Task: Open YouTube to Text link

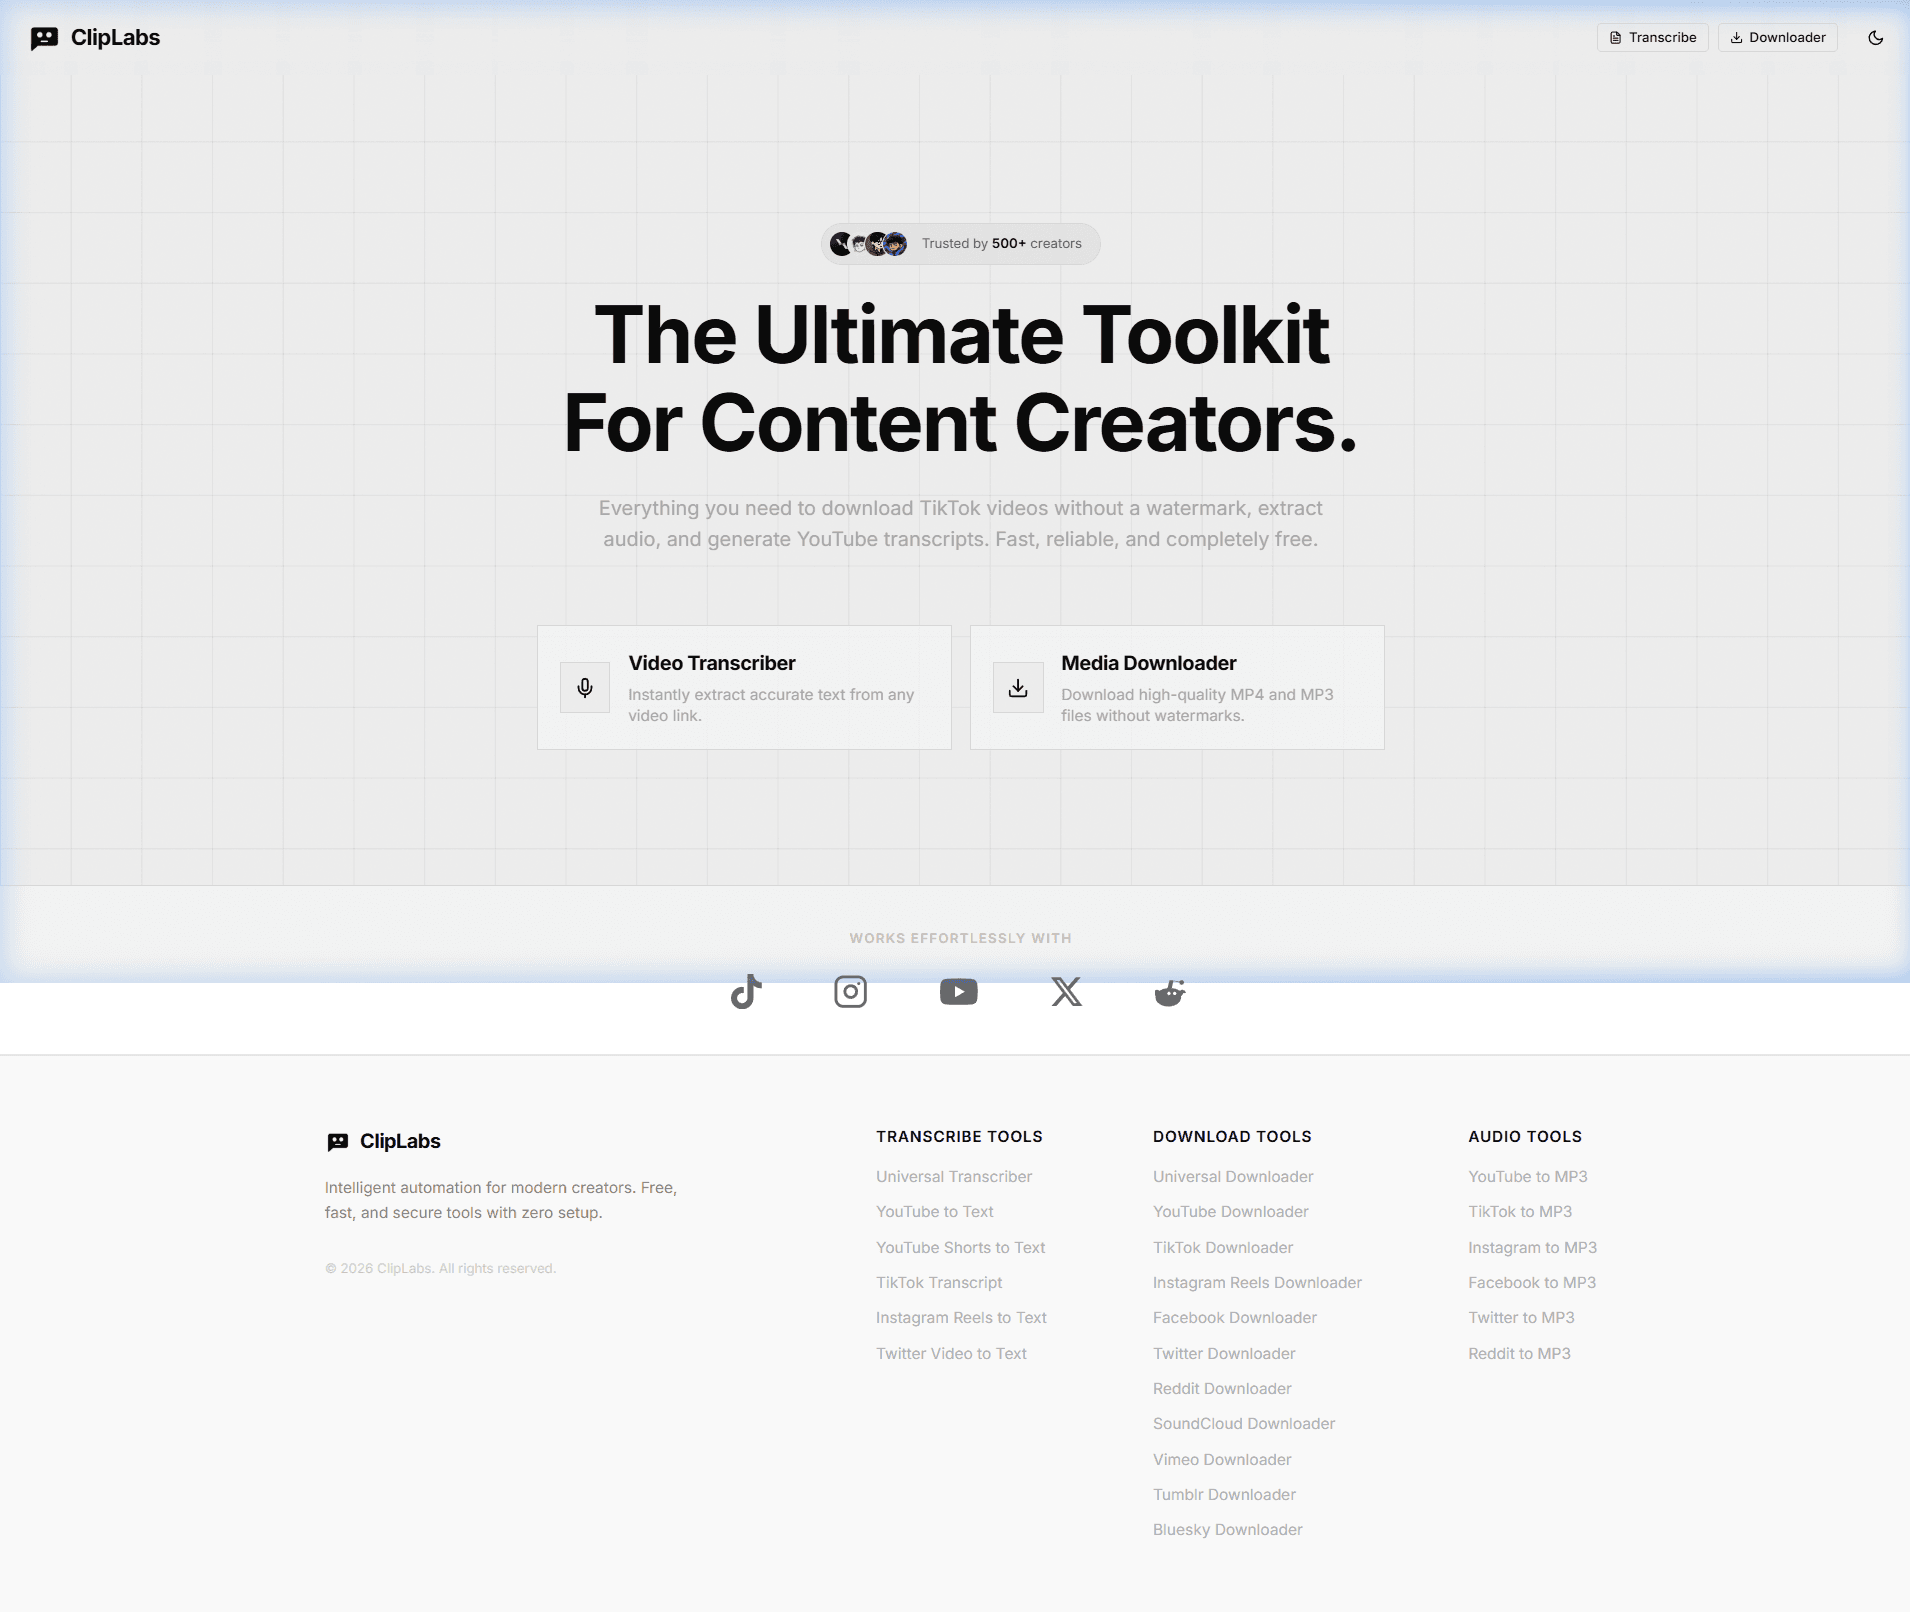Action: (935, 1212)
